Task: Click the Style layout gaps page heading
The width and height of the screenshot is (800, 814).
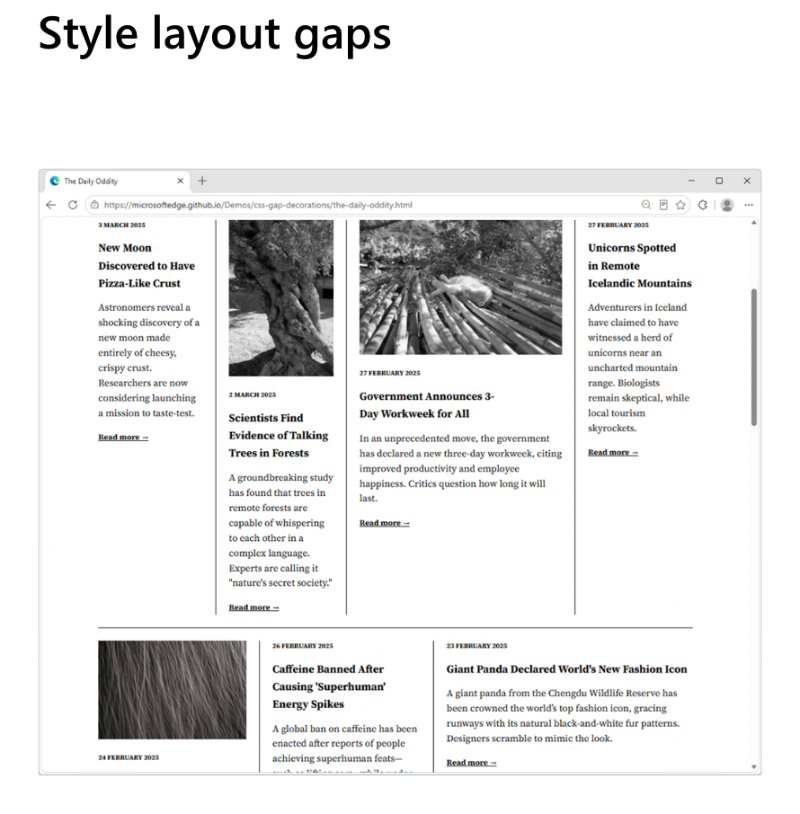Action: click(214, 35)
